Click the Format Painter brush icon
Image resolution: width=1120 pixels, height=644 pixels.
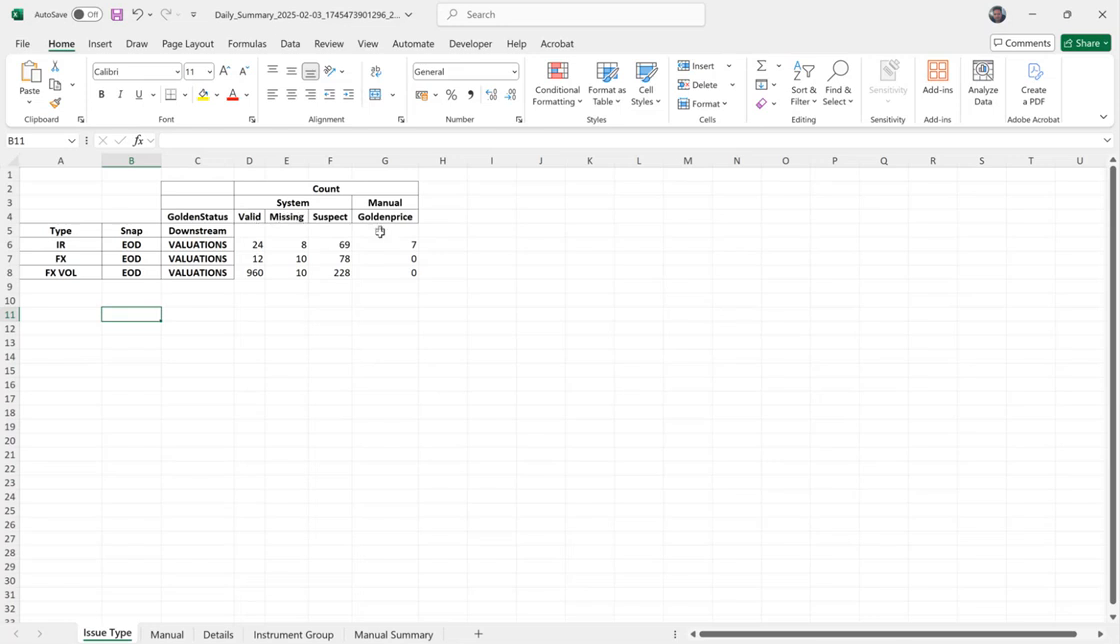tap(55, 104)
